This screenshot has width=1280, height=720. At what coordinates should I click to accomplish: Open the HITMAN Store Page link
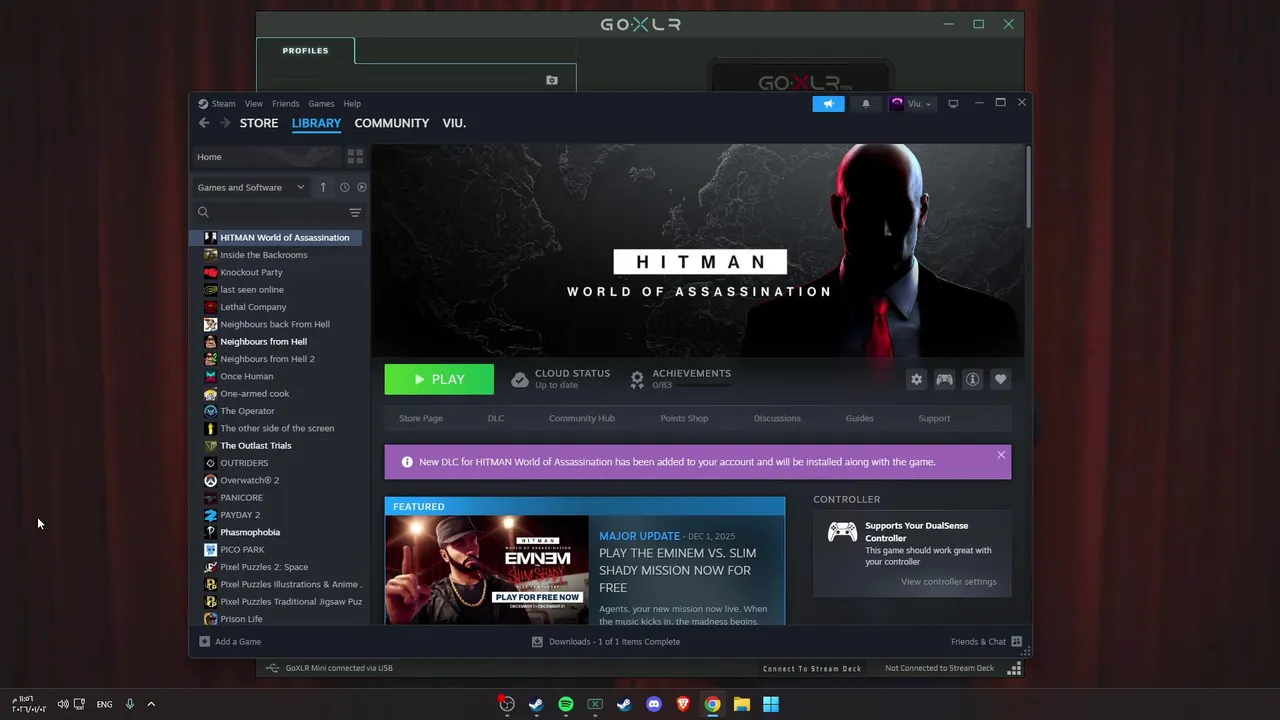point(421,418)
